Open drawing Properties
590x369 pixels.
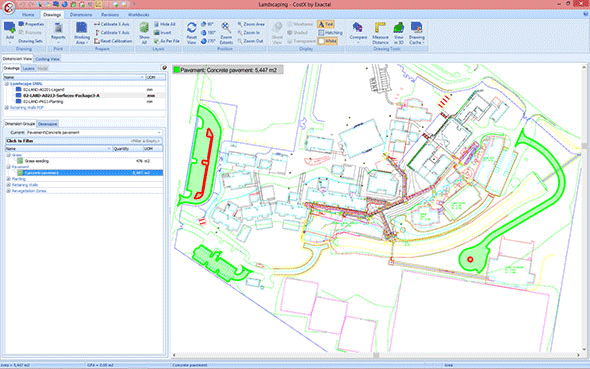pyautogui.click(x=31, y=24)
